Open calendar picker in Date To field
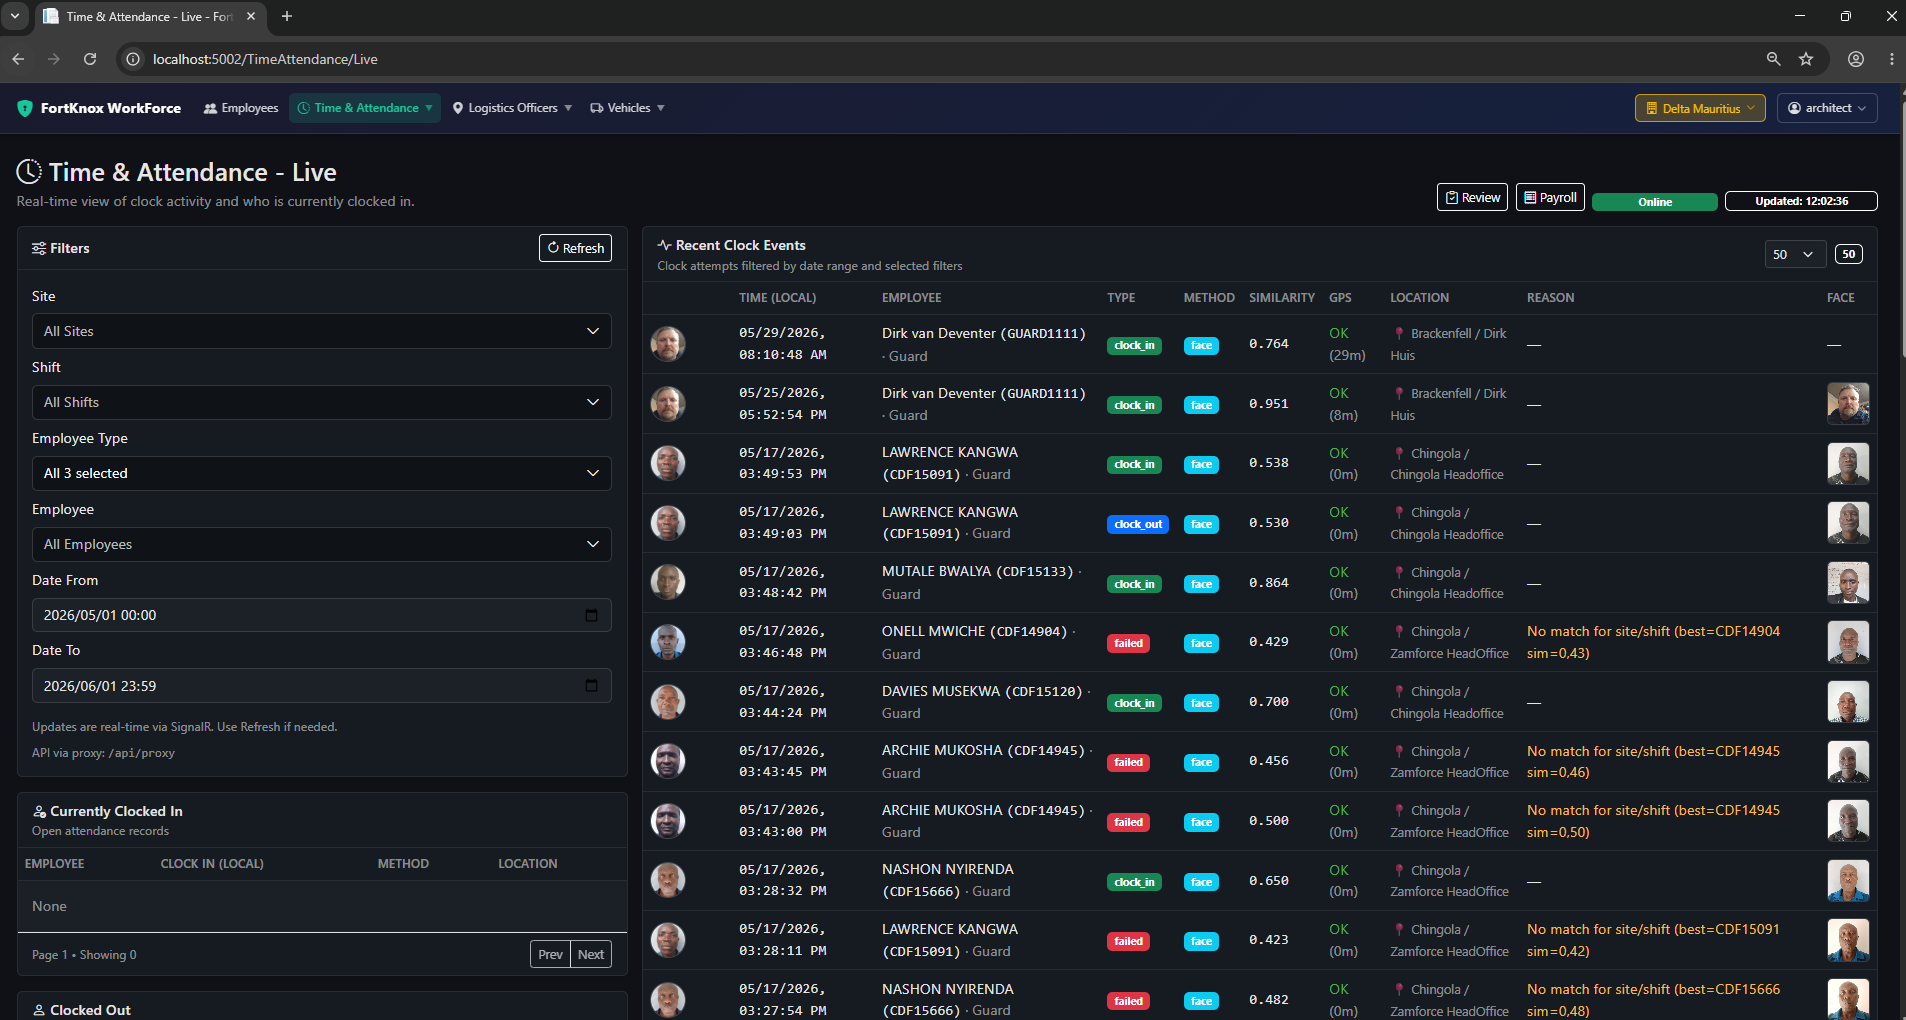The height and width of the screenshot is (1020, 1906). 591,686
